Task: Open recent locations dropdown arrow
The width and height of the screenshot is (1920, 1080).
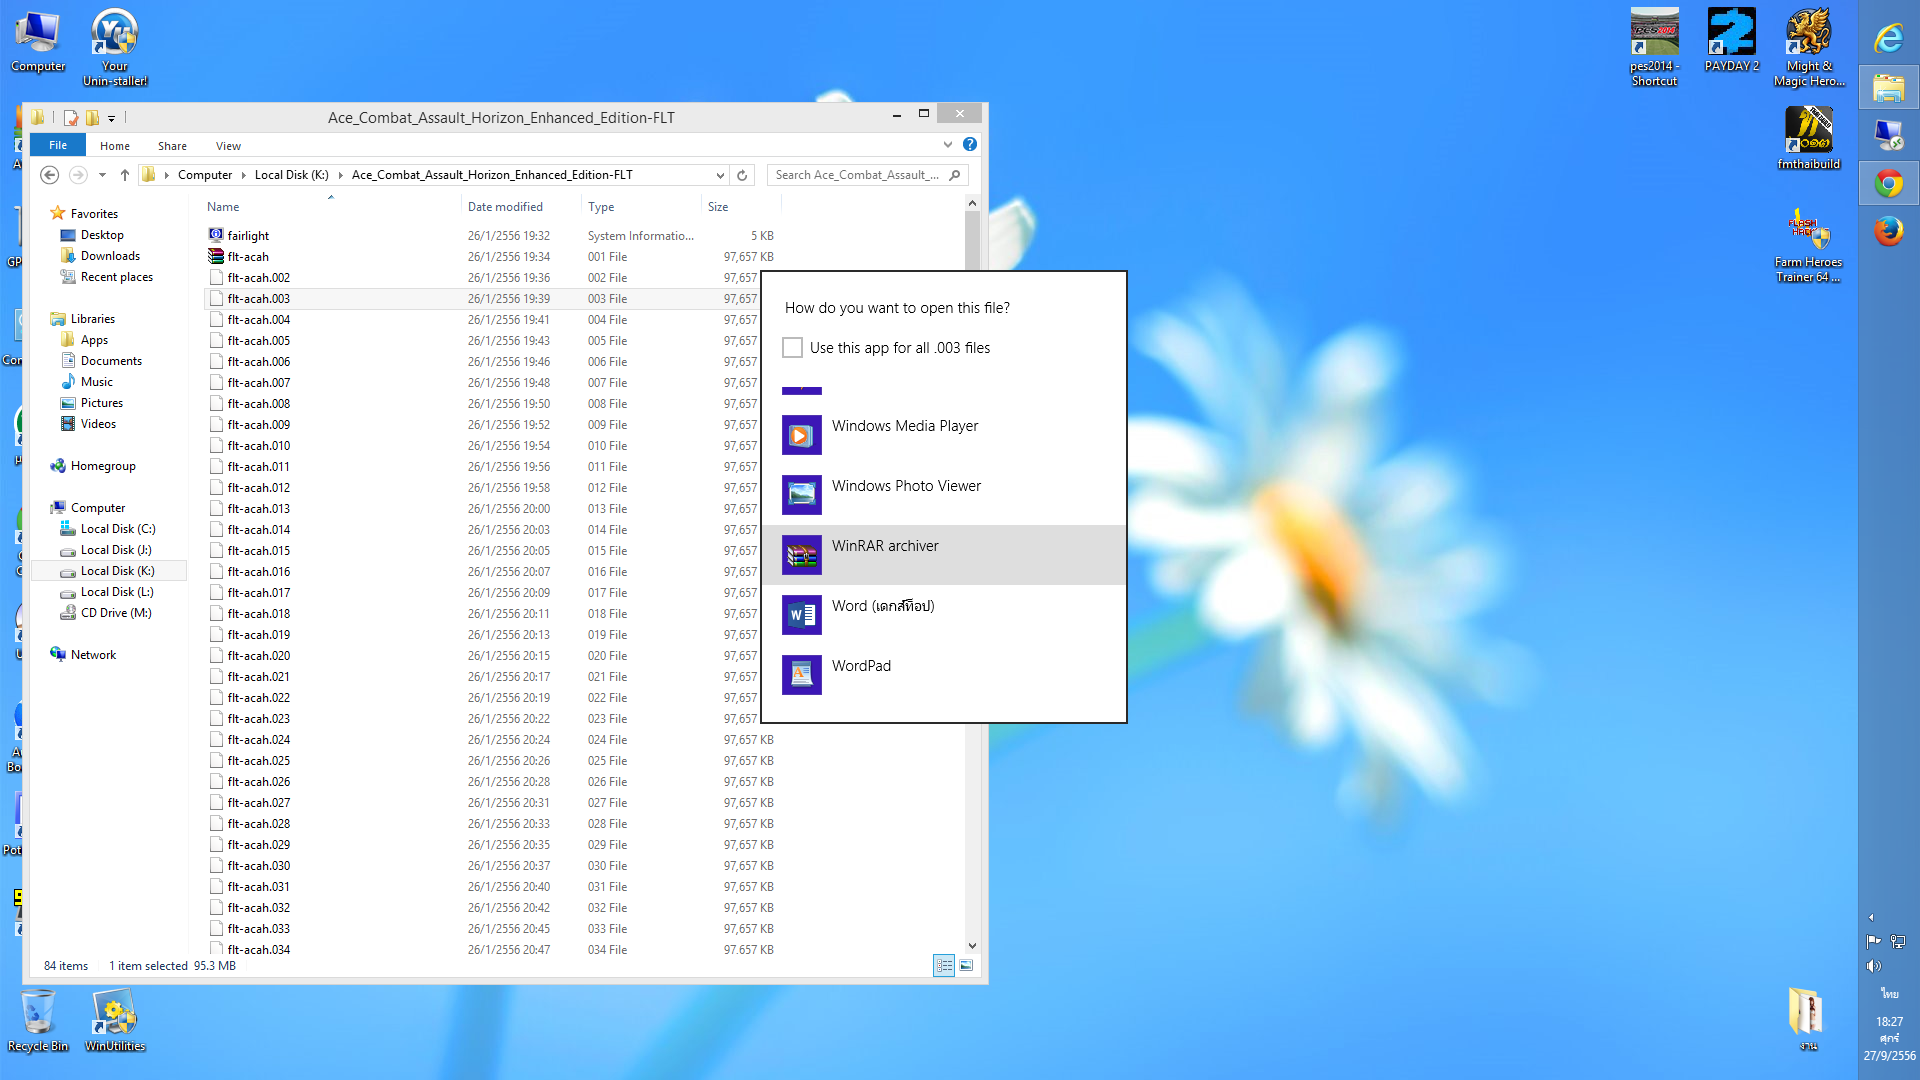Action: (x=102, y=175)
